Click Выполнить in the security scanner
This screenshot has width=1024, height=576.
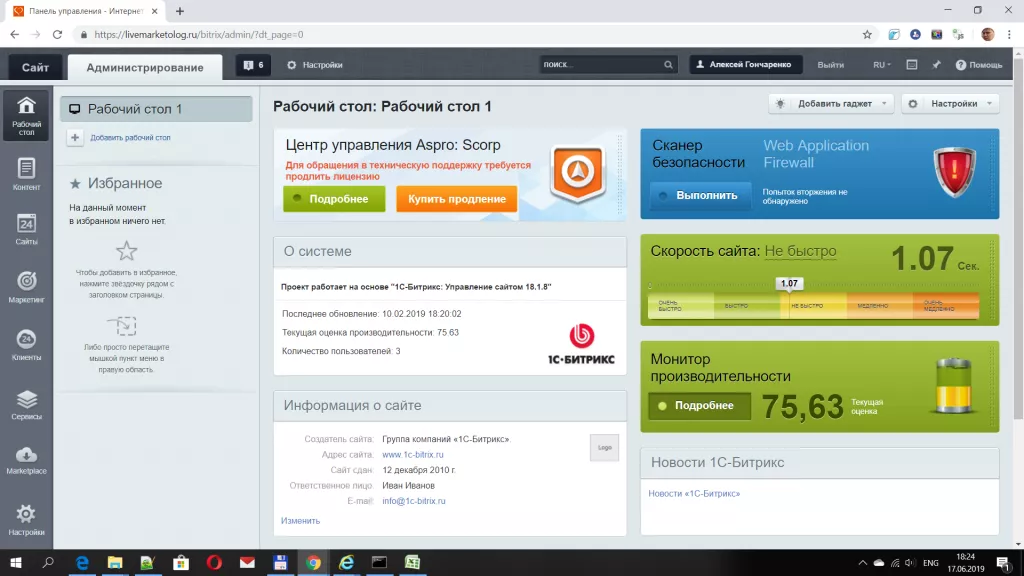coord(700,195)
